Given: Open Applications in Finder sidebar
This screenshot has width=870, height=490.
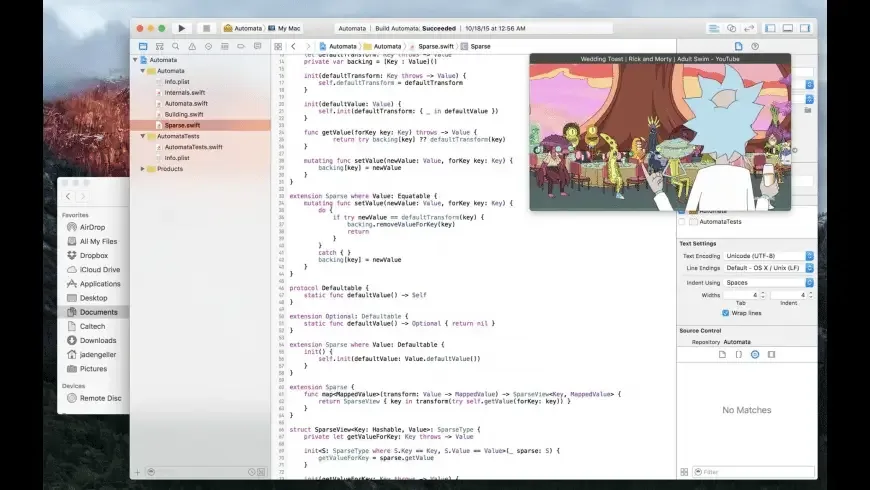Looking at the screenshot, I should coord(100,284).
